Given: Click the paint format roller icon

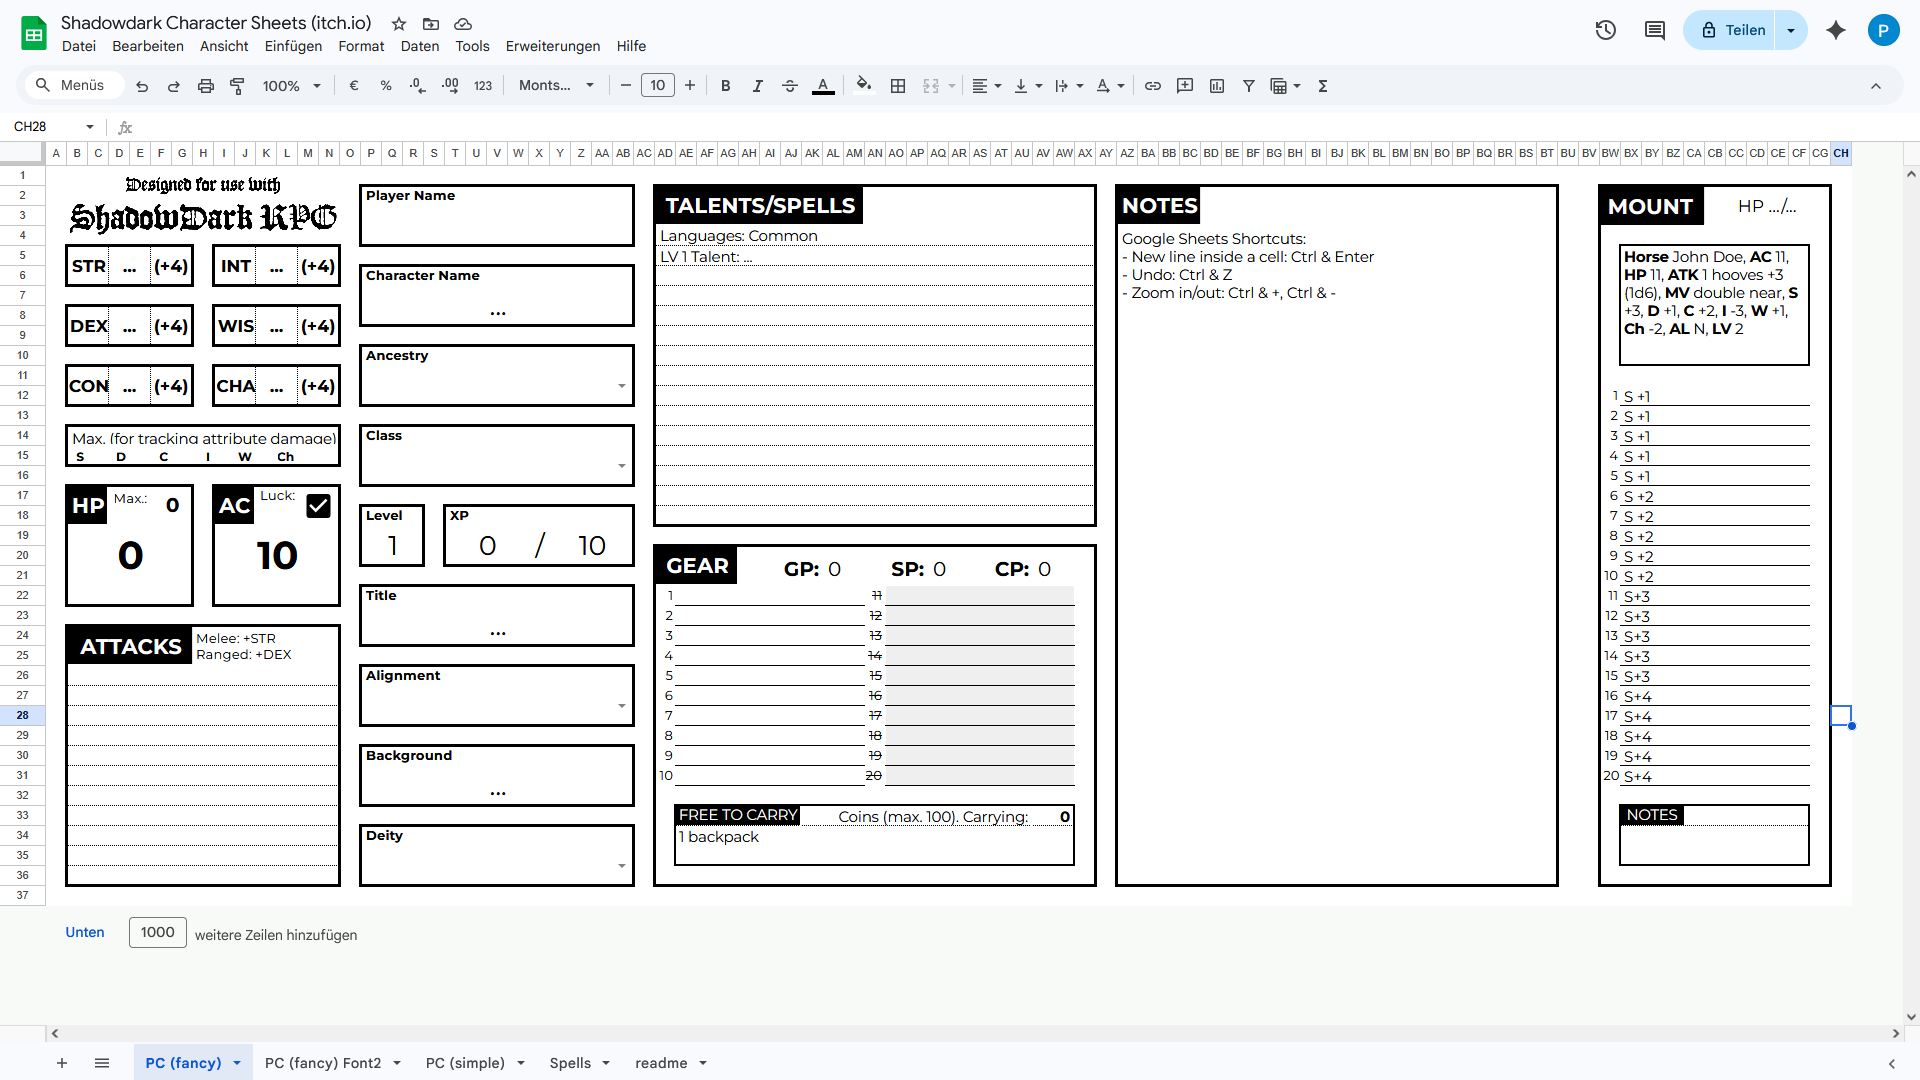Looking at the screenshot, I should click(237, 86).
